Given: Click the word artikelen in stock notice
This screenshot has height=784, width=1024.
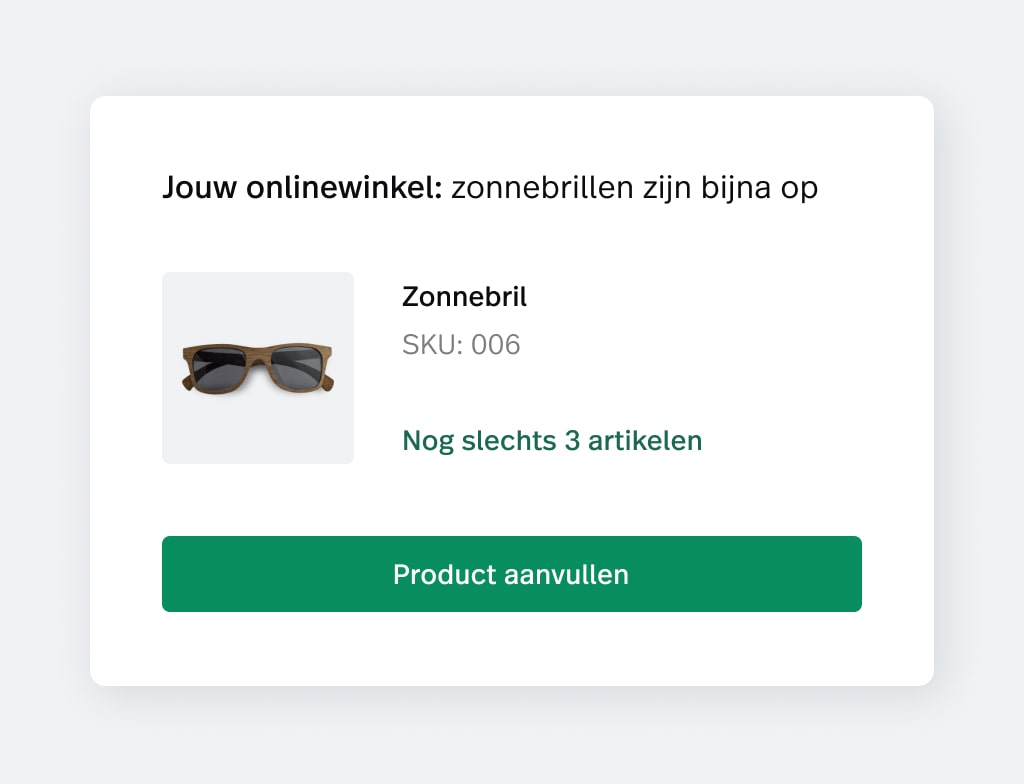Looking at the screenshot, I should coord(645,440).
